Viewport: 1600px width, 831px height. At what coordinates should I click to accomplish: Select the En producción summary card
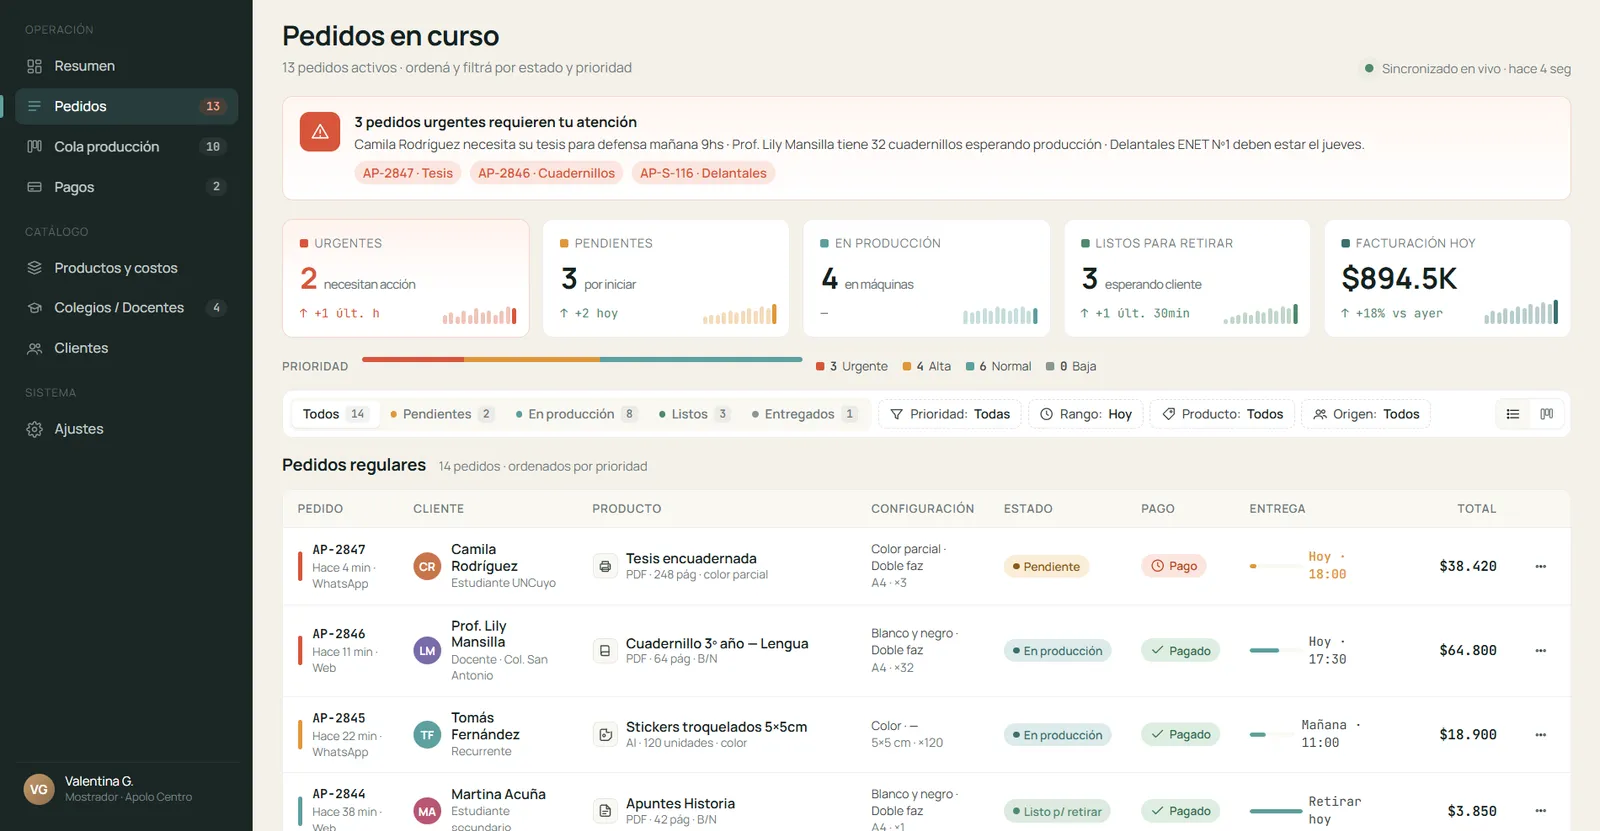927,278
